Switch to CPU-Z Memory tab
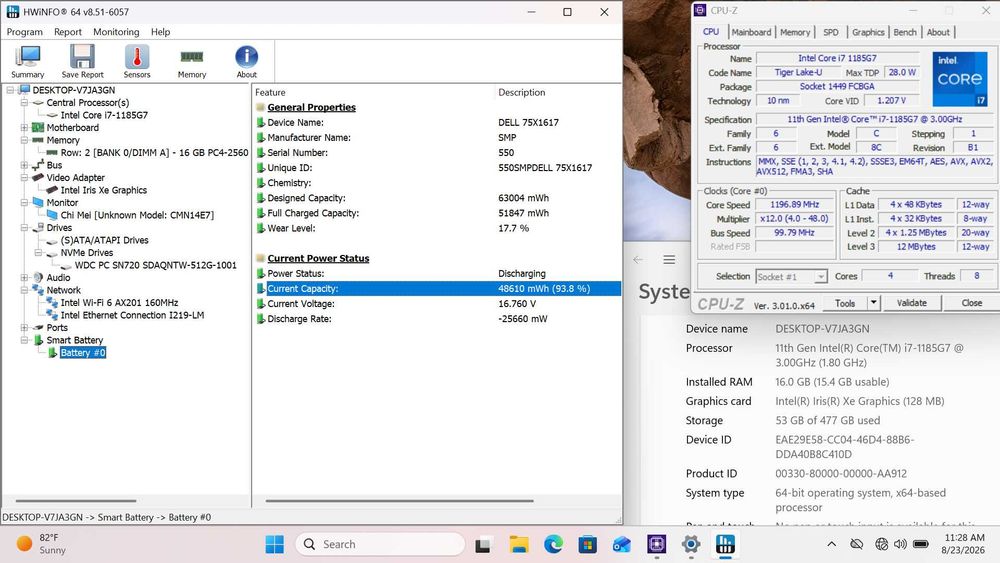 (795, 33)
